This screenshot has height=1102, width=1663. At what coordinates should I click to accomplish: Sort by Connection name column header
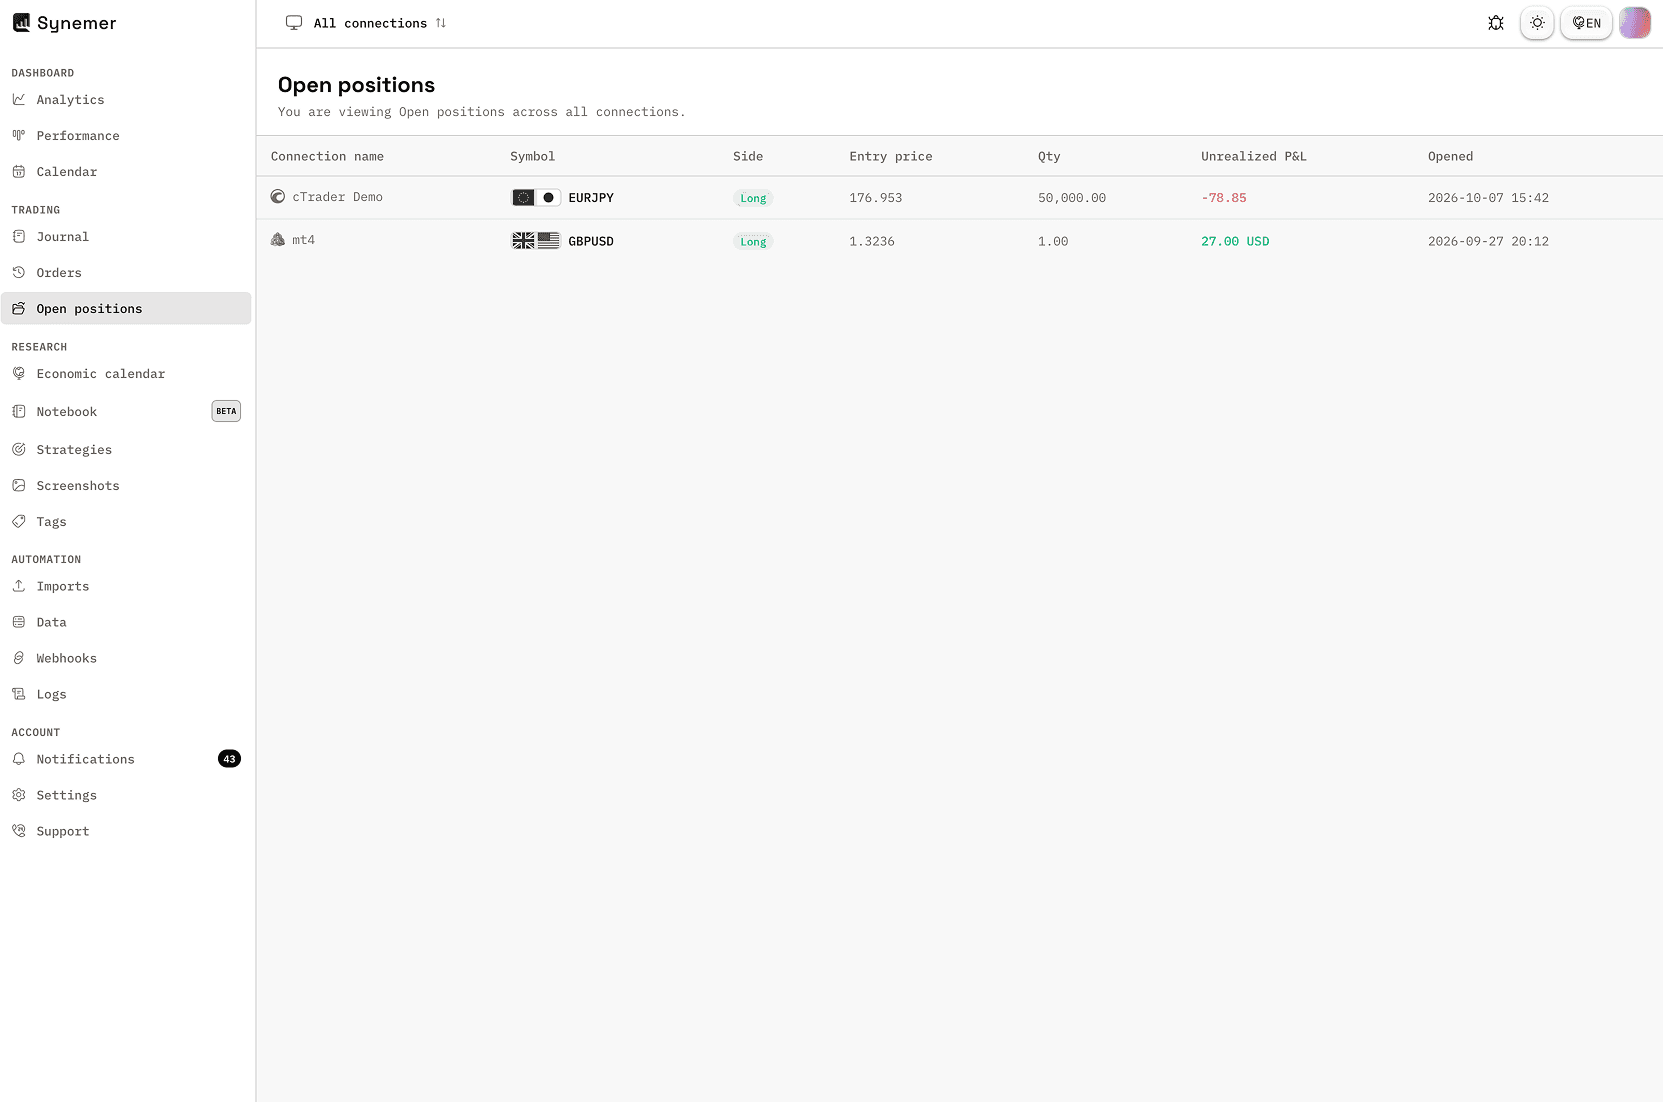pos(327,157)
